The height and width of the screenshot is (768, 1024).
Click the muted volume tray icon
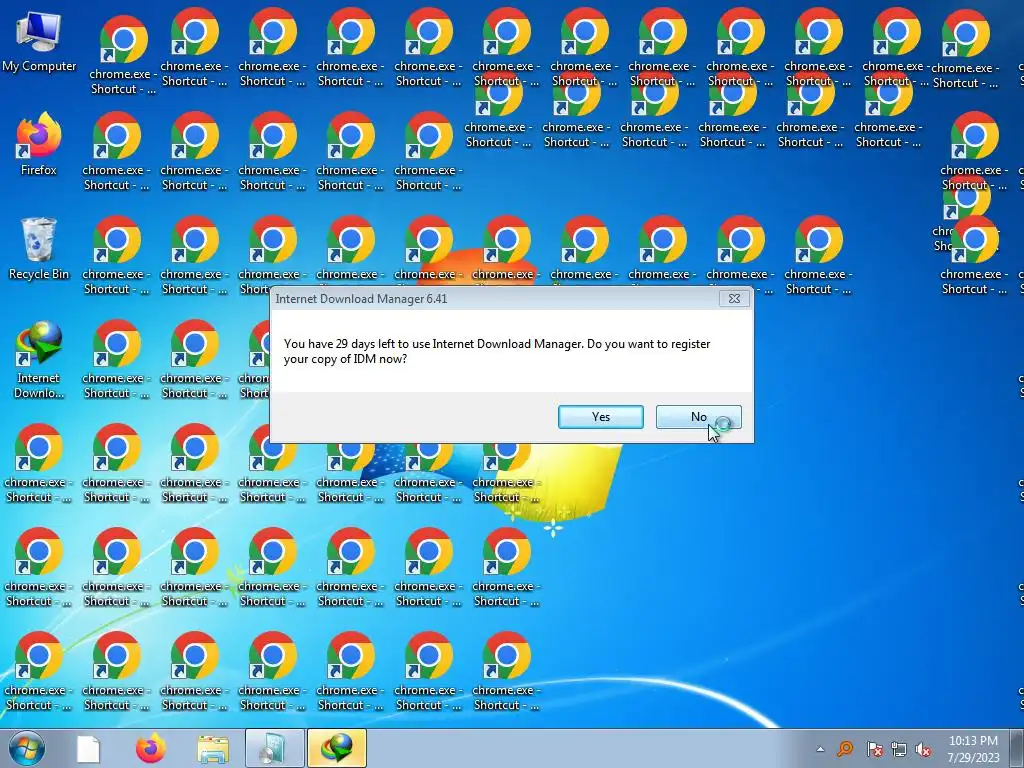(x=923, y=749)
